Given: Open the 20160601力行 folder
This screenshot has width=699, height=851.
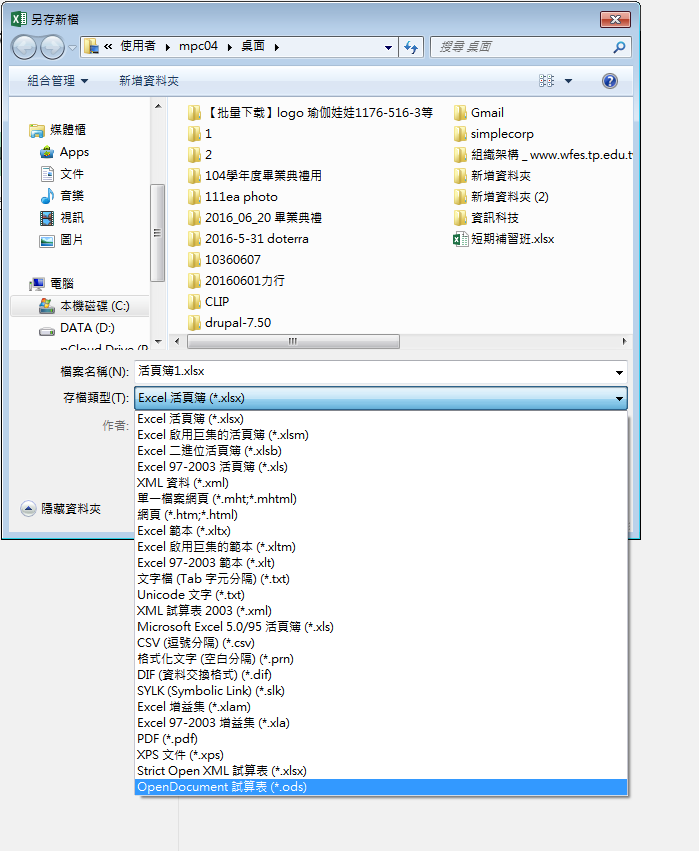Looking at the screenshot, I should [236, 281].
